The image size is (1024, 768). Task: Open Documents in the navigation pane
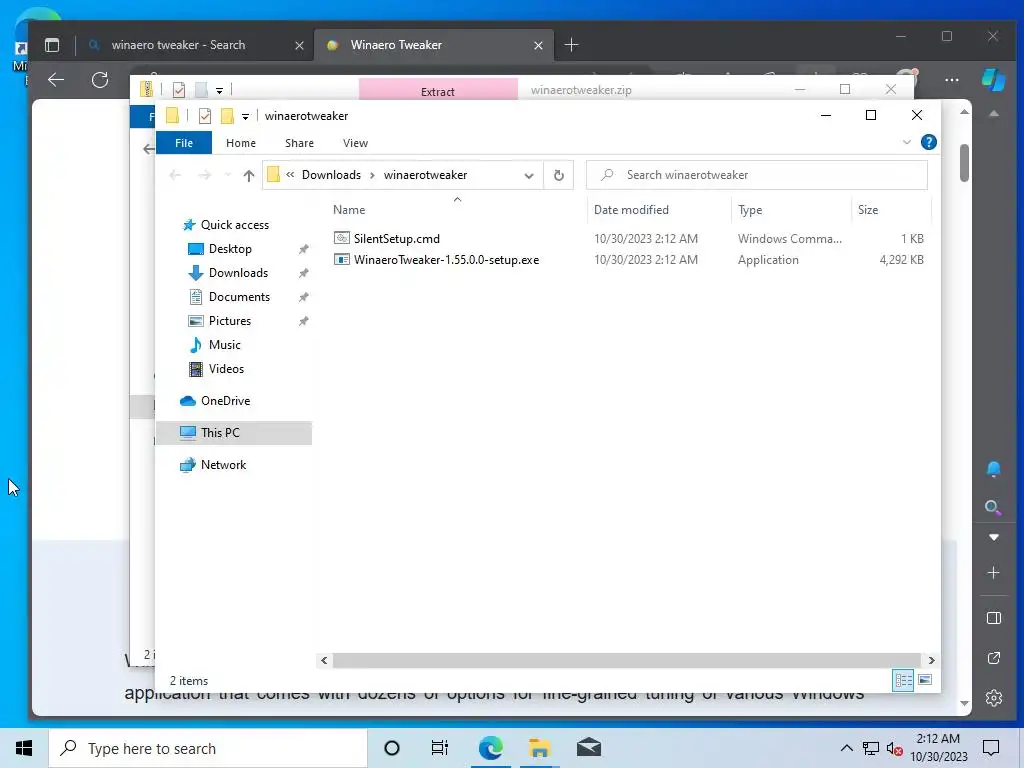click(239, 297)
